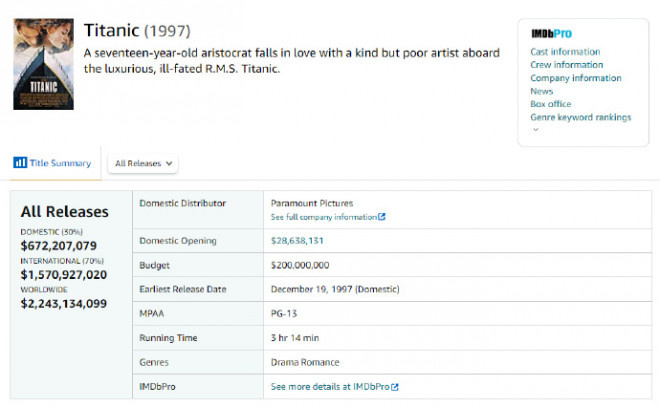Click See more details at IMDbPro
This screenshot has width=660, height=407.
[x=329, y=387]
